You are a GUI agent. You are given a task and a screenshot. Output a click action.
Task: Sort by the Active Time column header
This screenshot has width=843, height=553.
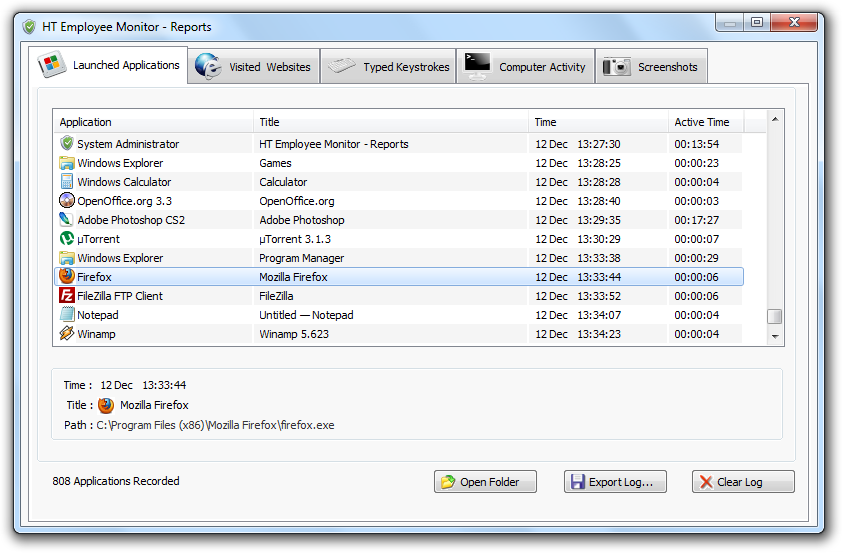click(706, 122)
